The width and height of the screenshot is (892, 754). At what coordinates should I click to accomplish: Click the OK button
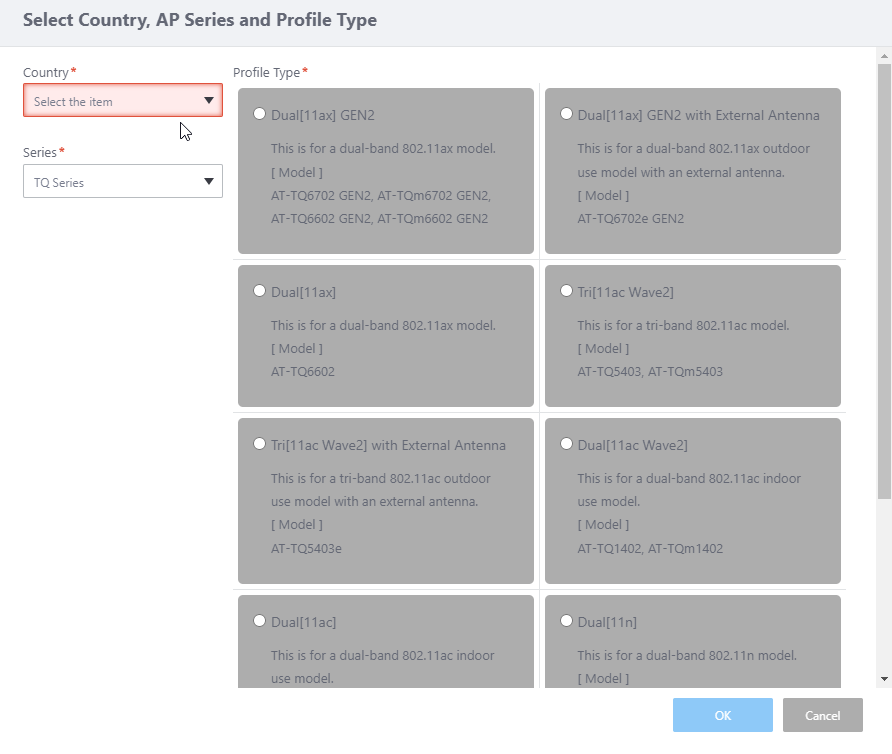click(x=722, y=715)
